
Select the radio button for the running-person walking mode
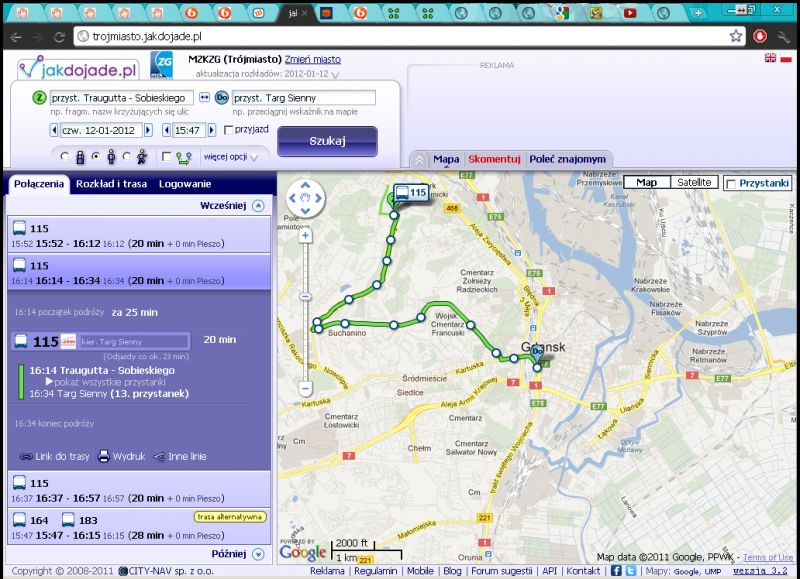(127, 157)
